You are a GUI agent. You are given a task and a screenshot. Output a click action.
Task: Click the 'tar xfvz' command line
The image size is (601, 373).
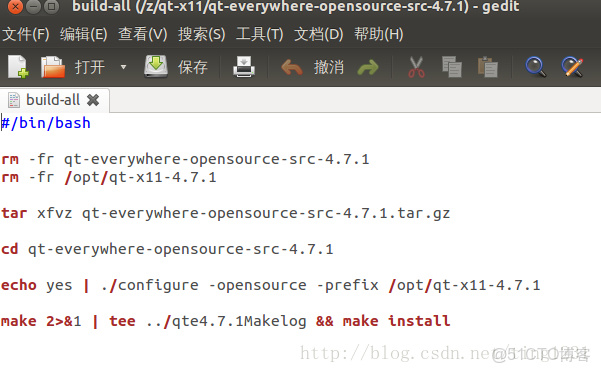pos(226,213)
